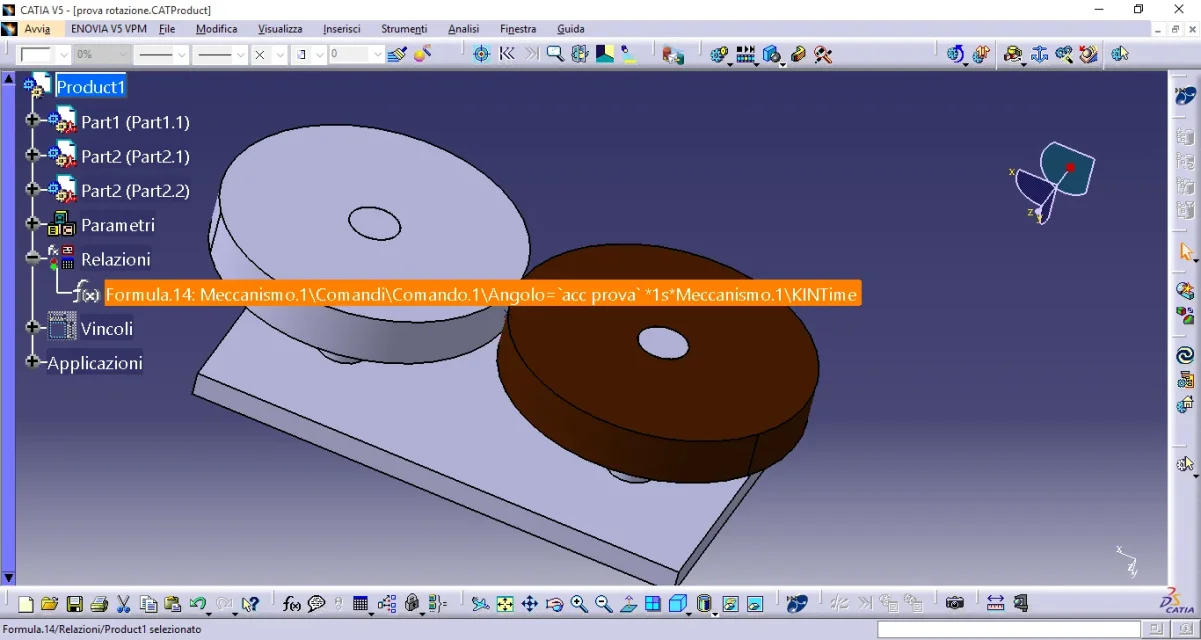Click the Capture camera icon
The width and height of the screenshot is (1201, 640).
(x=955, y=603)
